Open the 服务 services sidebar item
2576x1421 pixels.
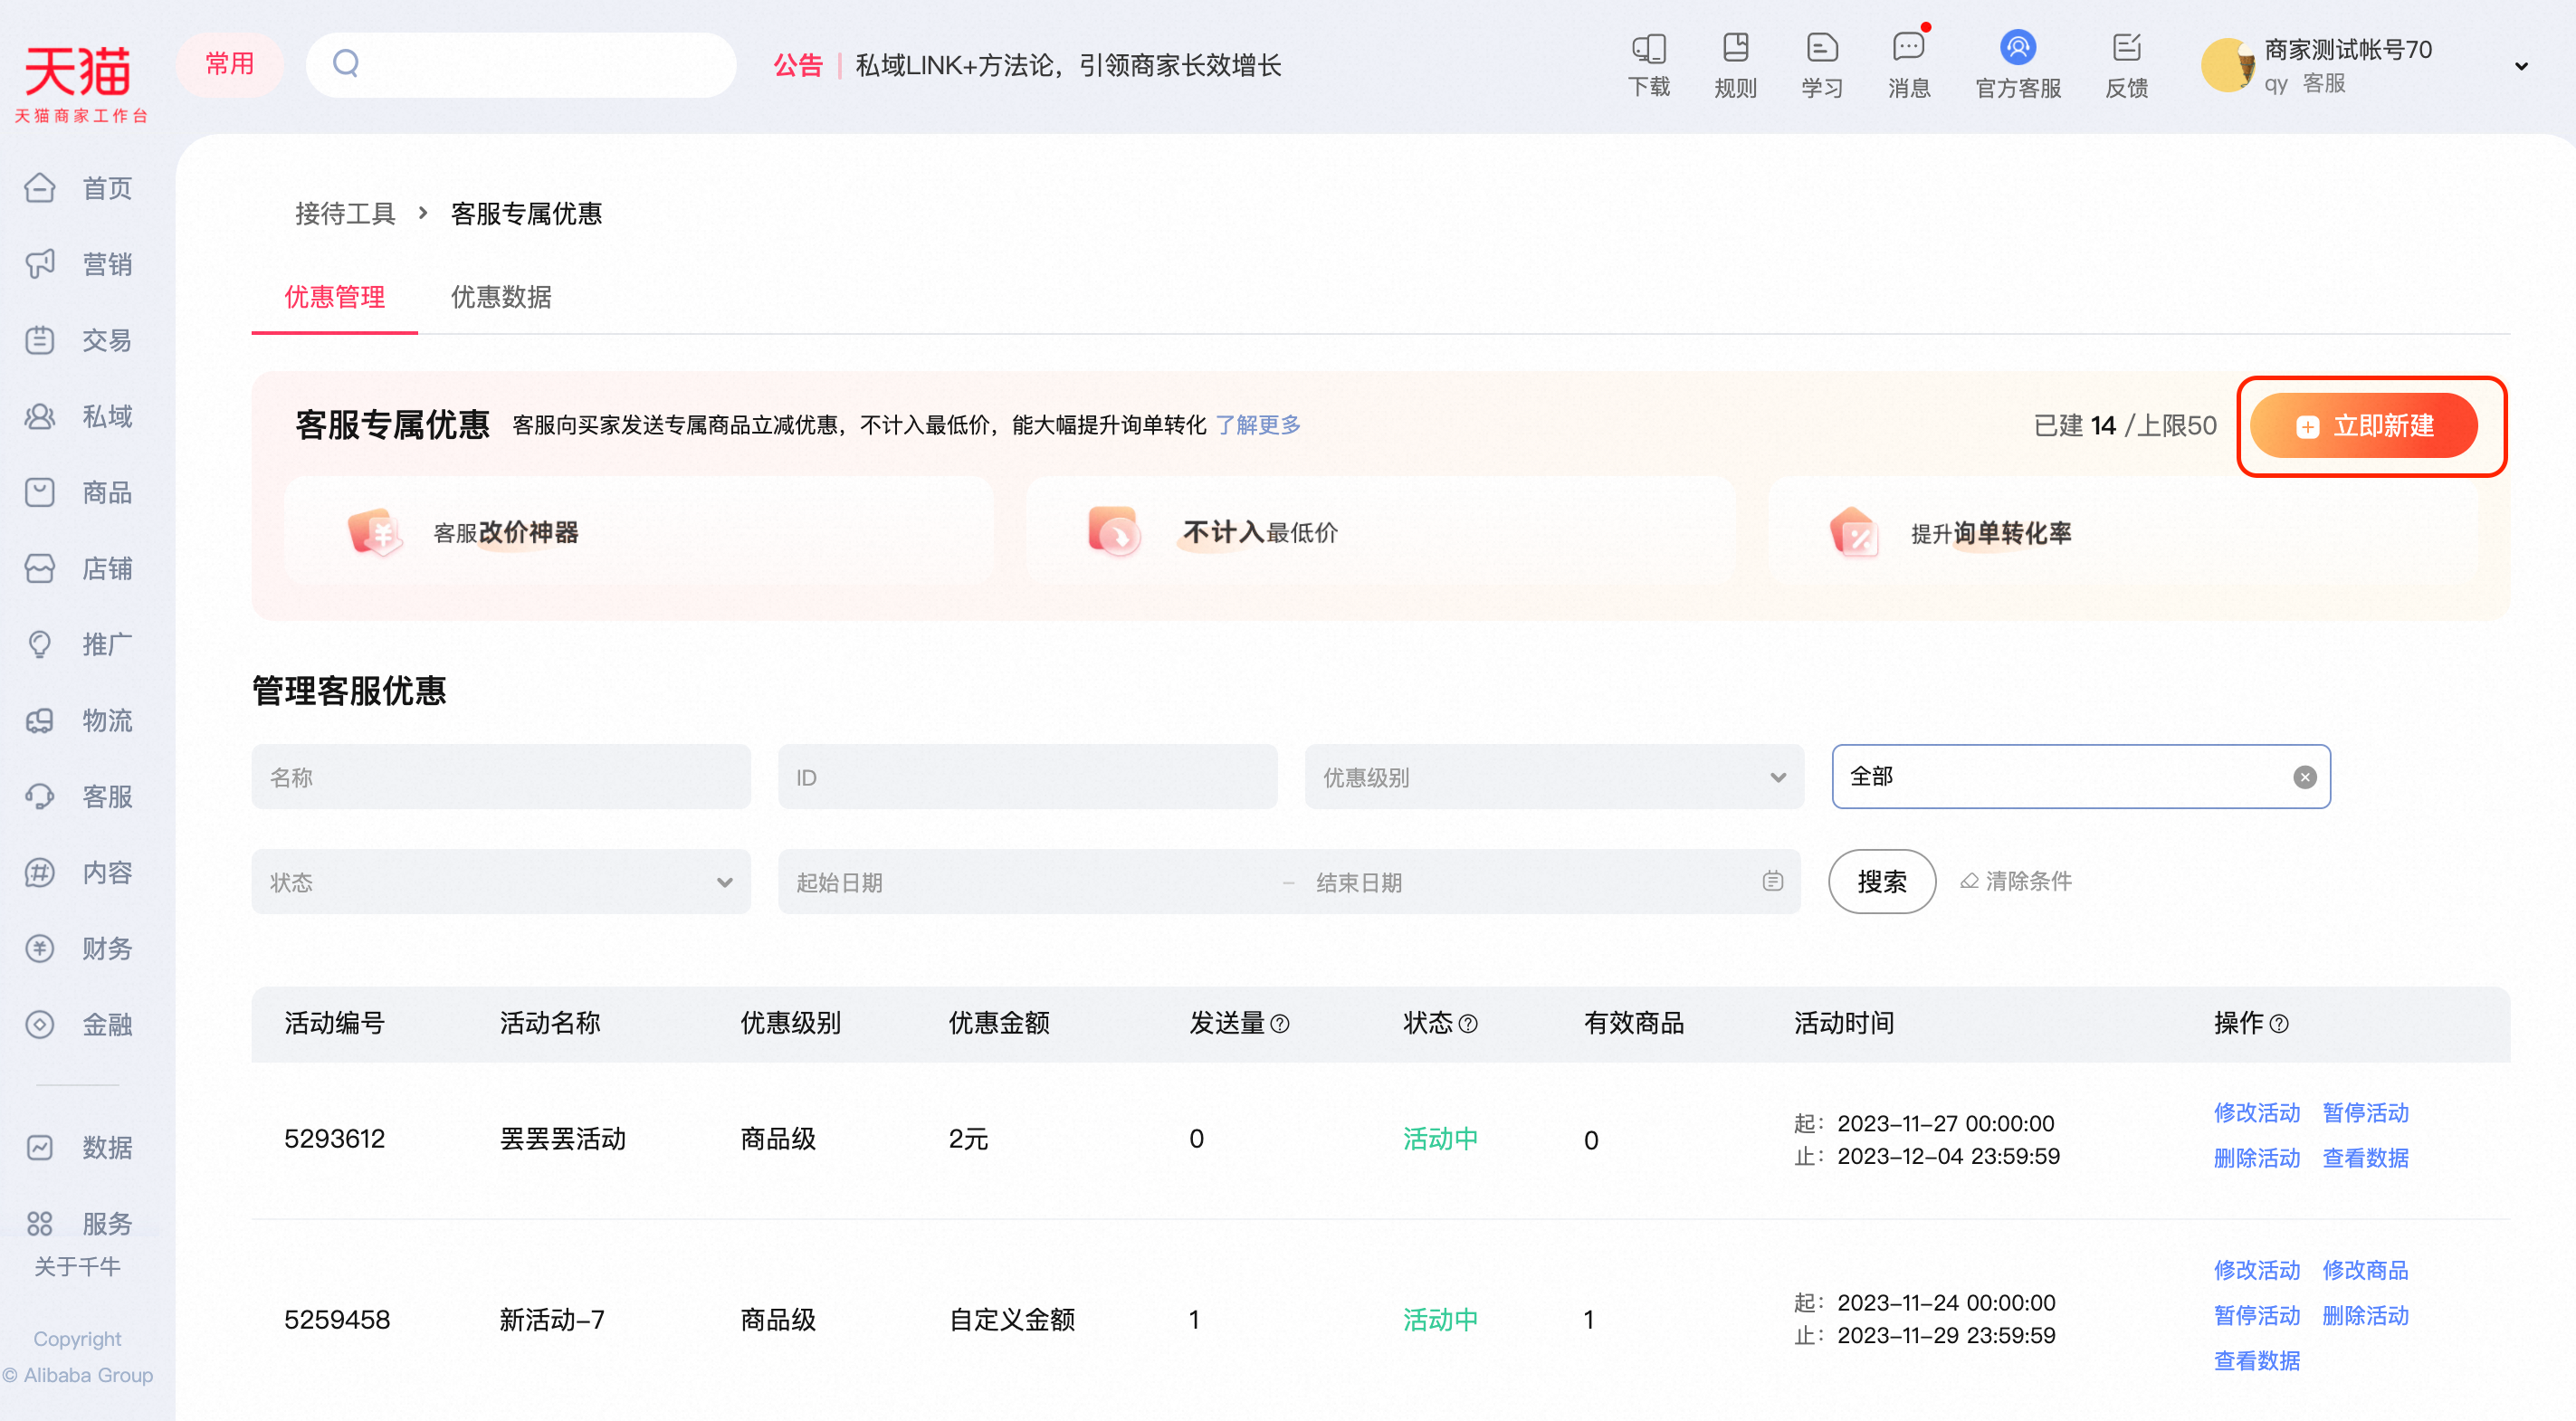79,1223
